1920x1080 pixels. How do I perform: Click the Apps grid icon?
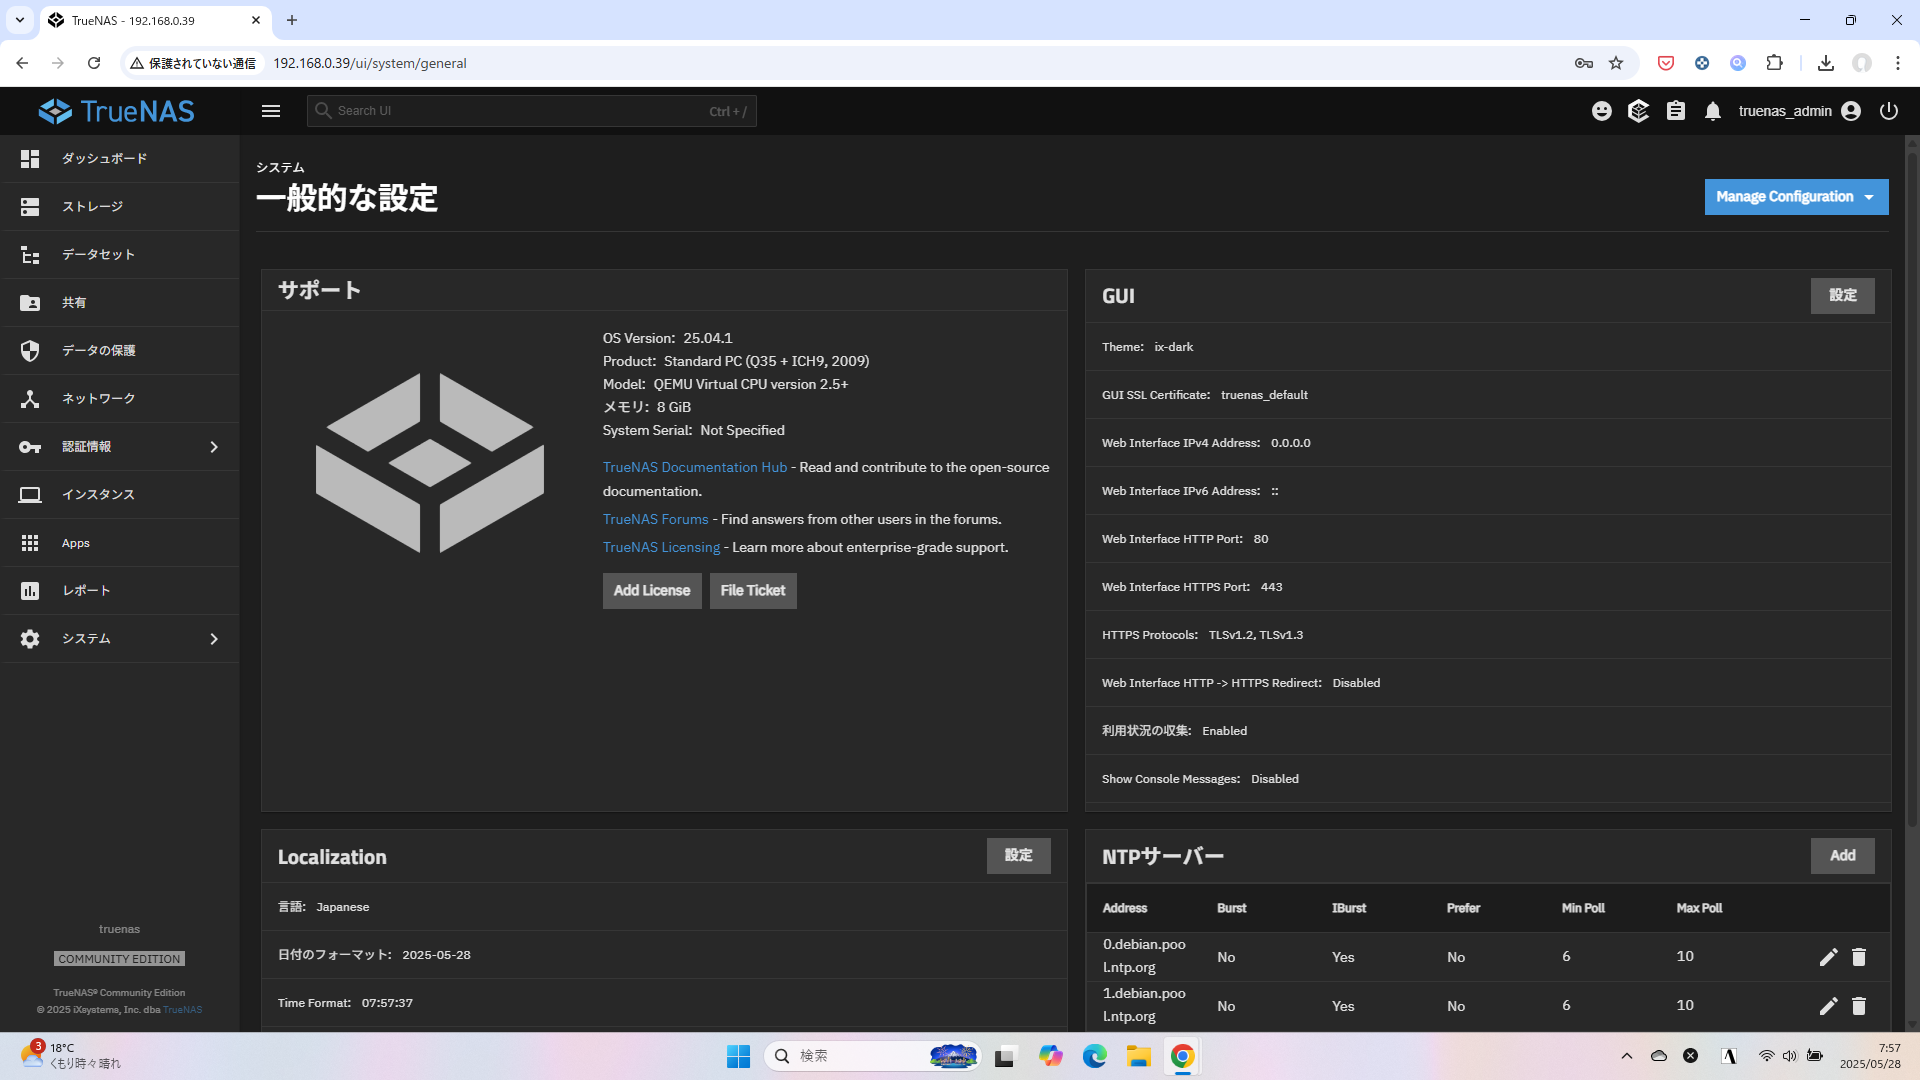pos(30,543)
